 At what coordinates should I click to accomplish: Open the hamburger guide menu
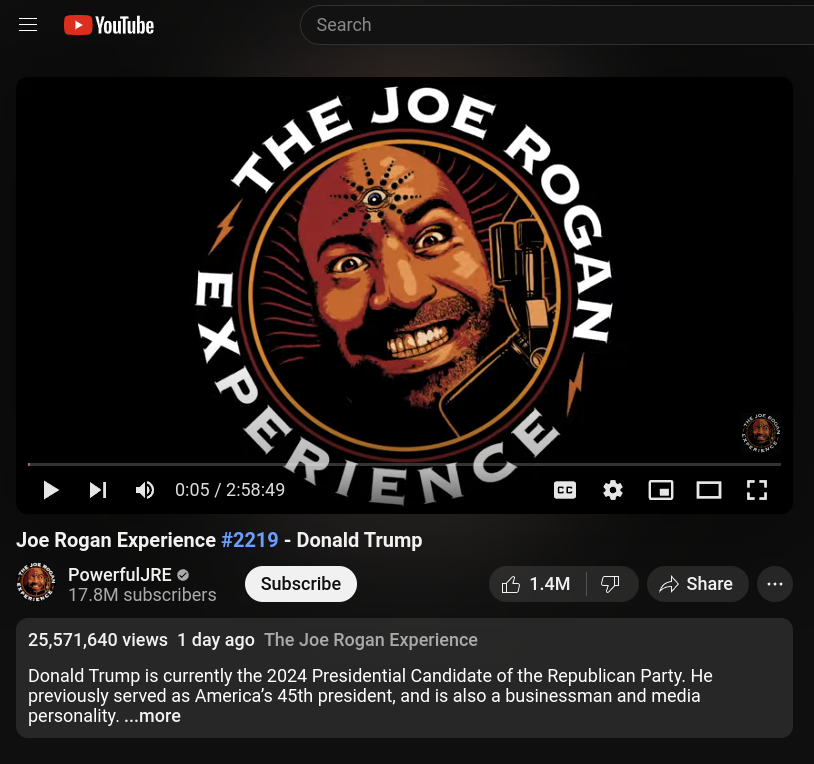click(x=28, y=24)
